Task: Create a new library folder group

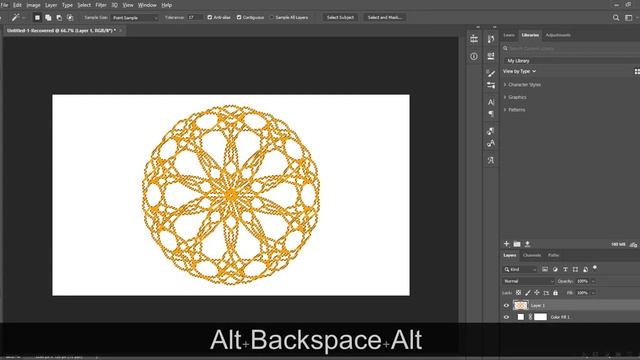Action: pyautogui.click(x=517, y=244)
